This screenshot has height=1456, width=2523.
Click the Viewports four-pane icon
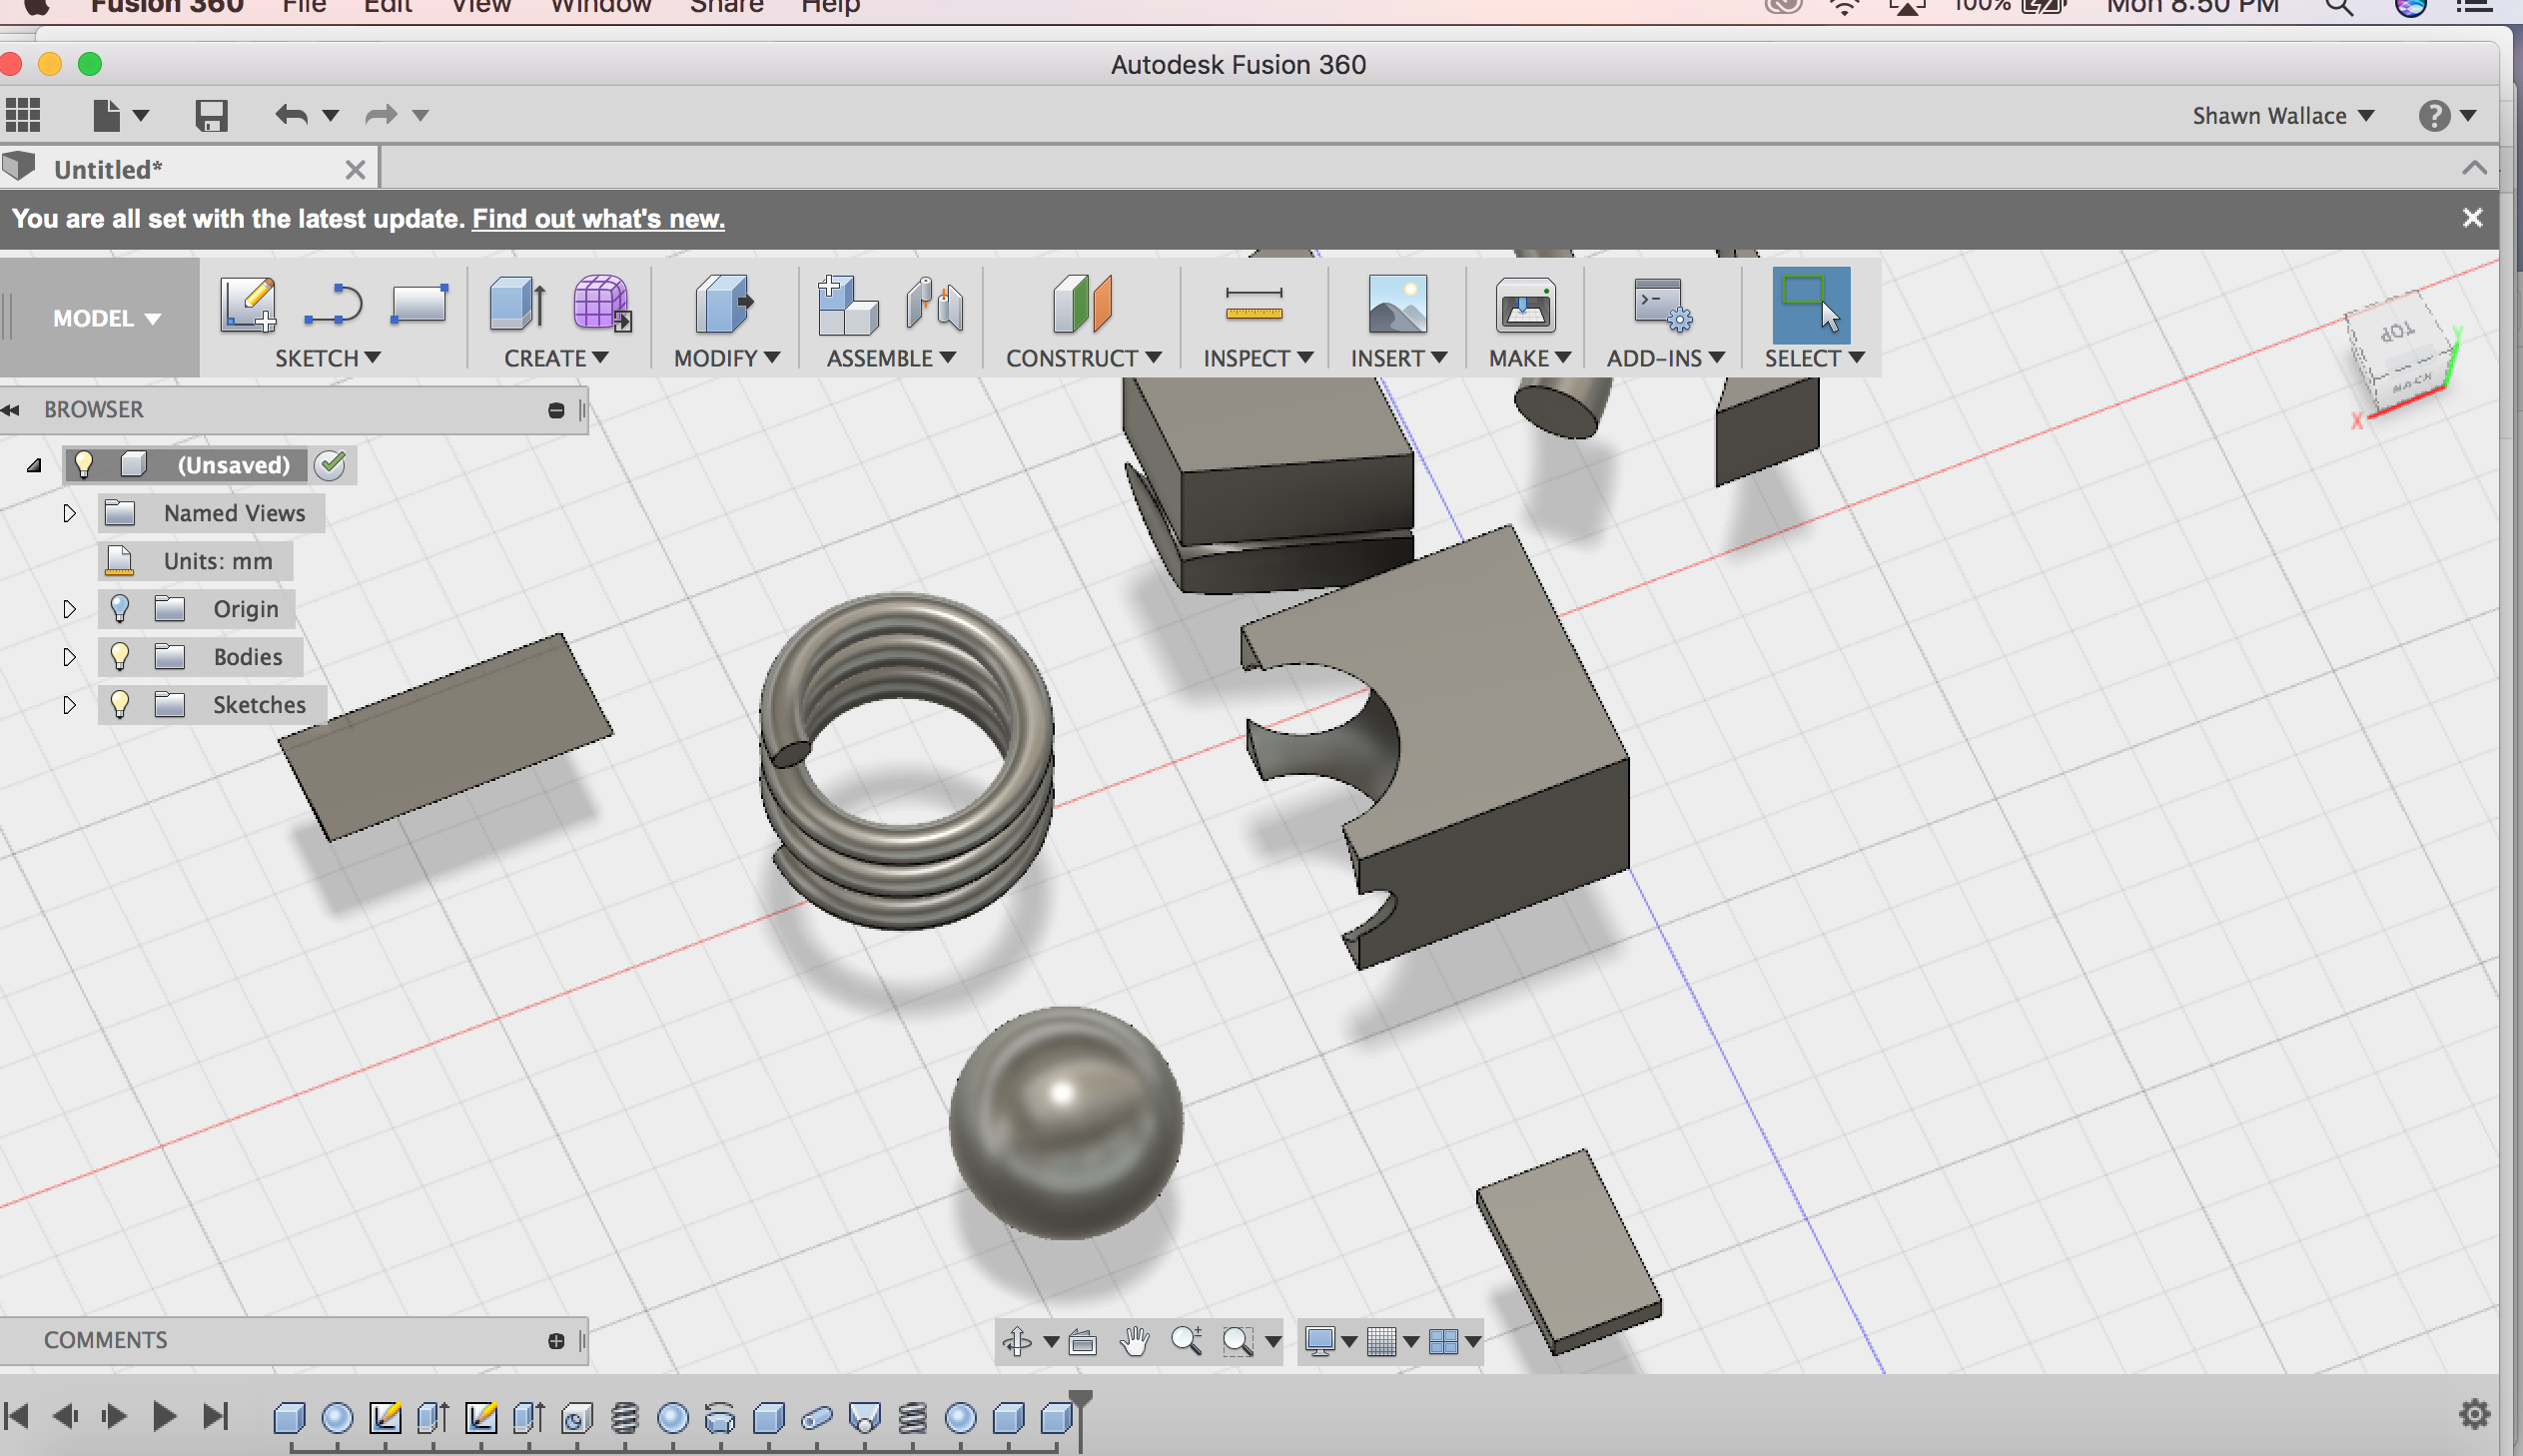pyautogui.click(x=1443, y=1341)
